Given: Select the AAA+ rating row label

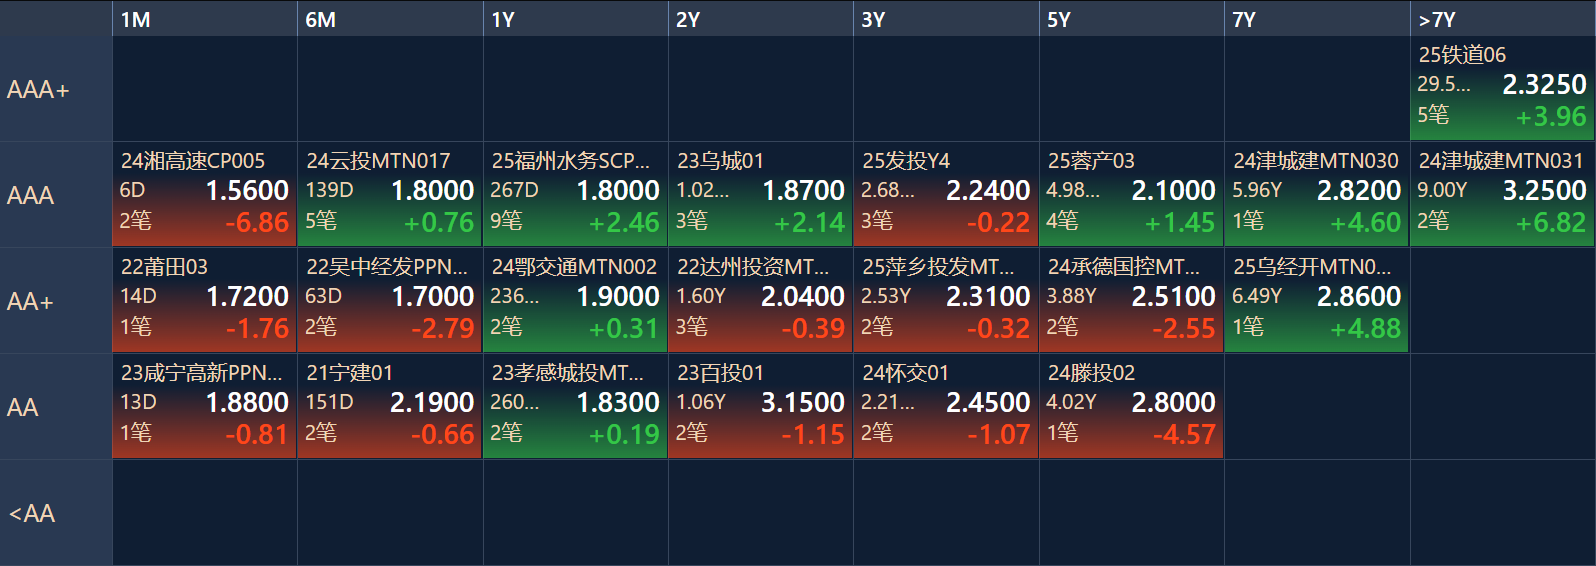Looking at the screenshot, I should coord(56,89).
